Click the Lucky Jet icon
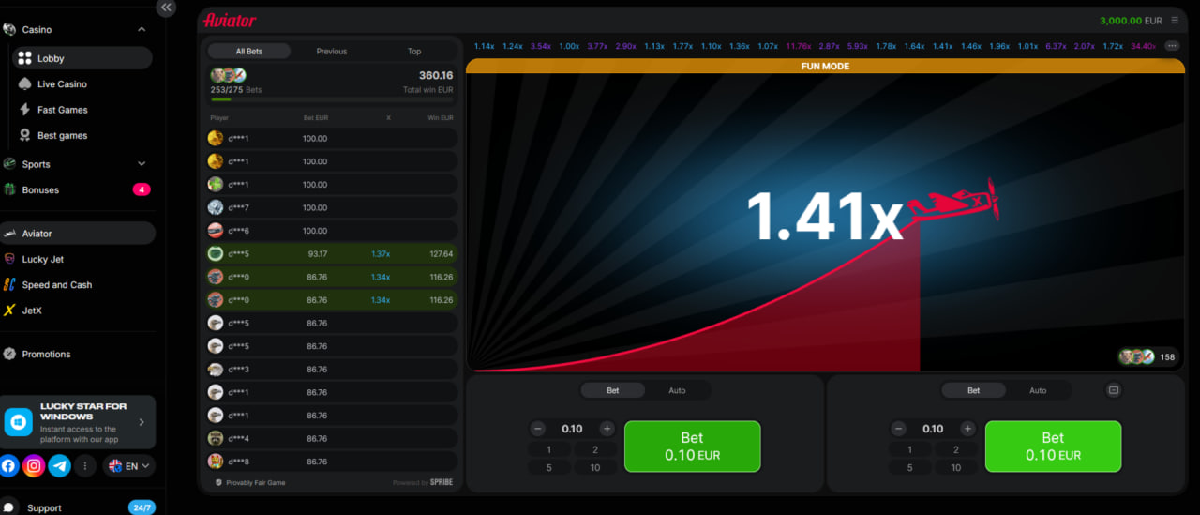The height and width of the screenshot is (515, 1200). click(x=10, y=259)
